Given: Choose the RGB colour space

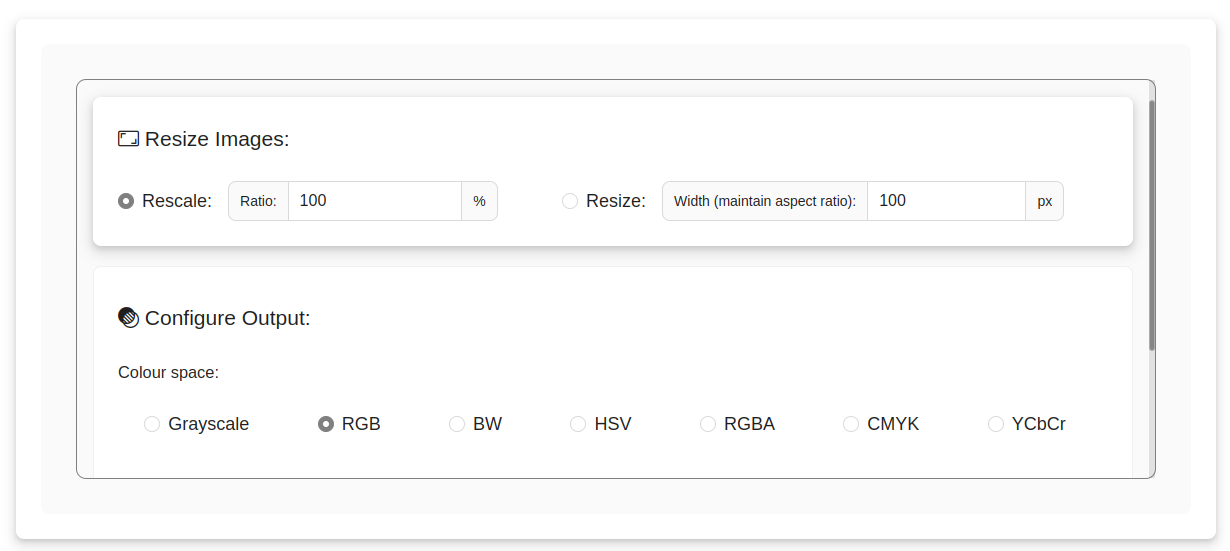Looking at the screenshot, I should click(x=326, y=424).
